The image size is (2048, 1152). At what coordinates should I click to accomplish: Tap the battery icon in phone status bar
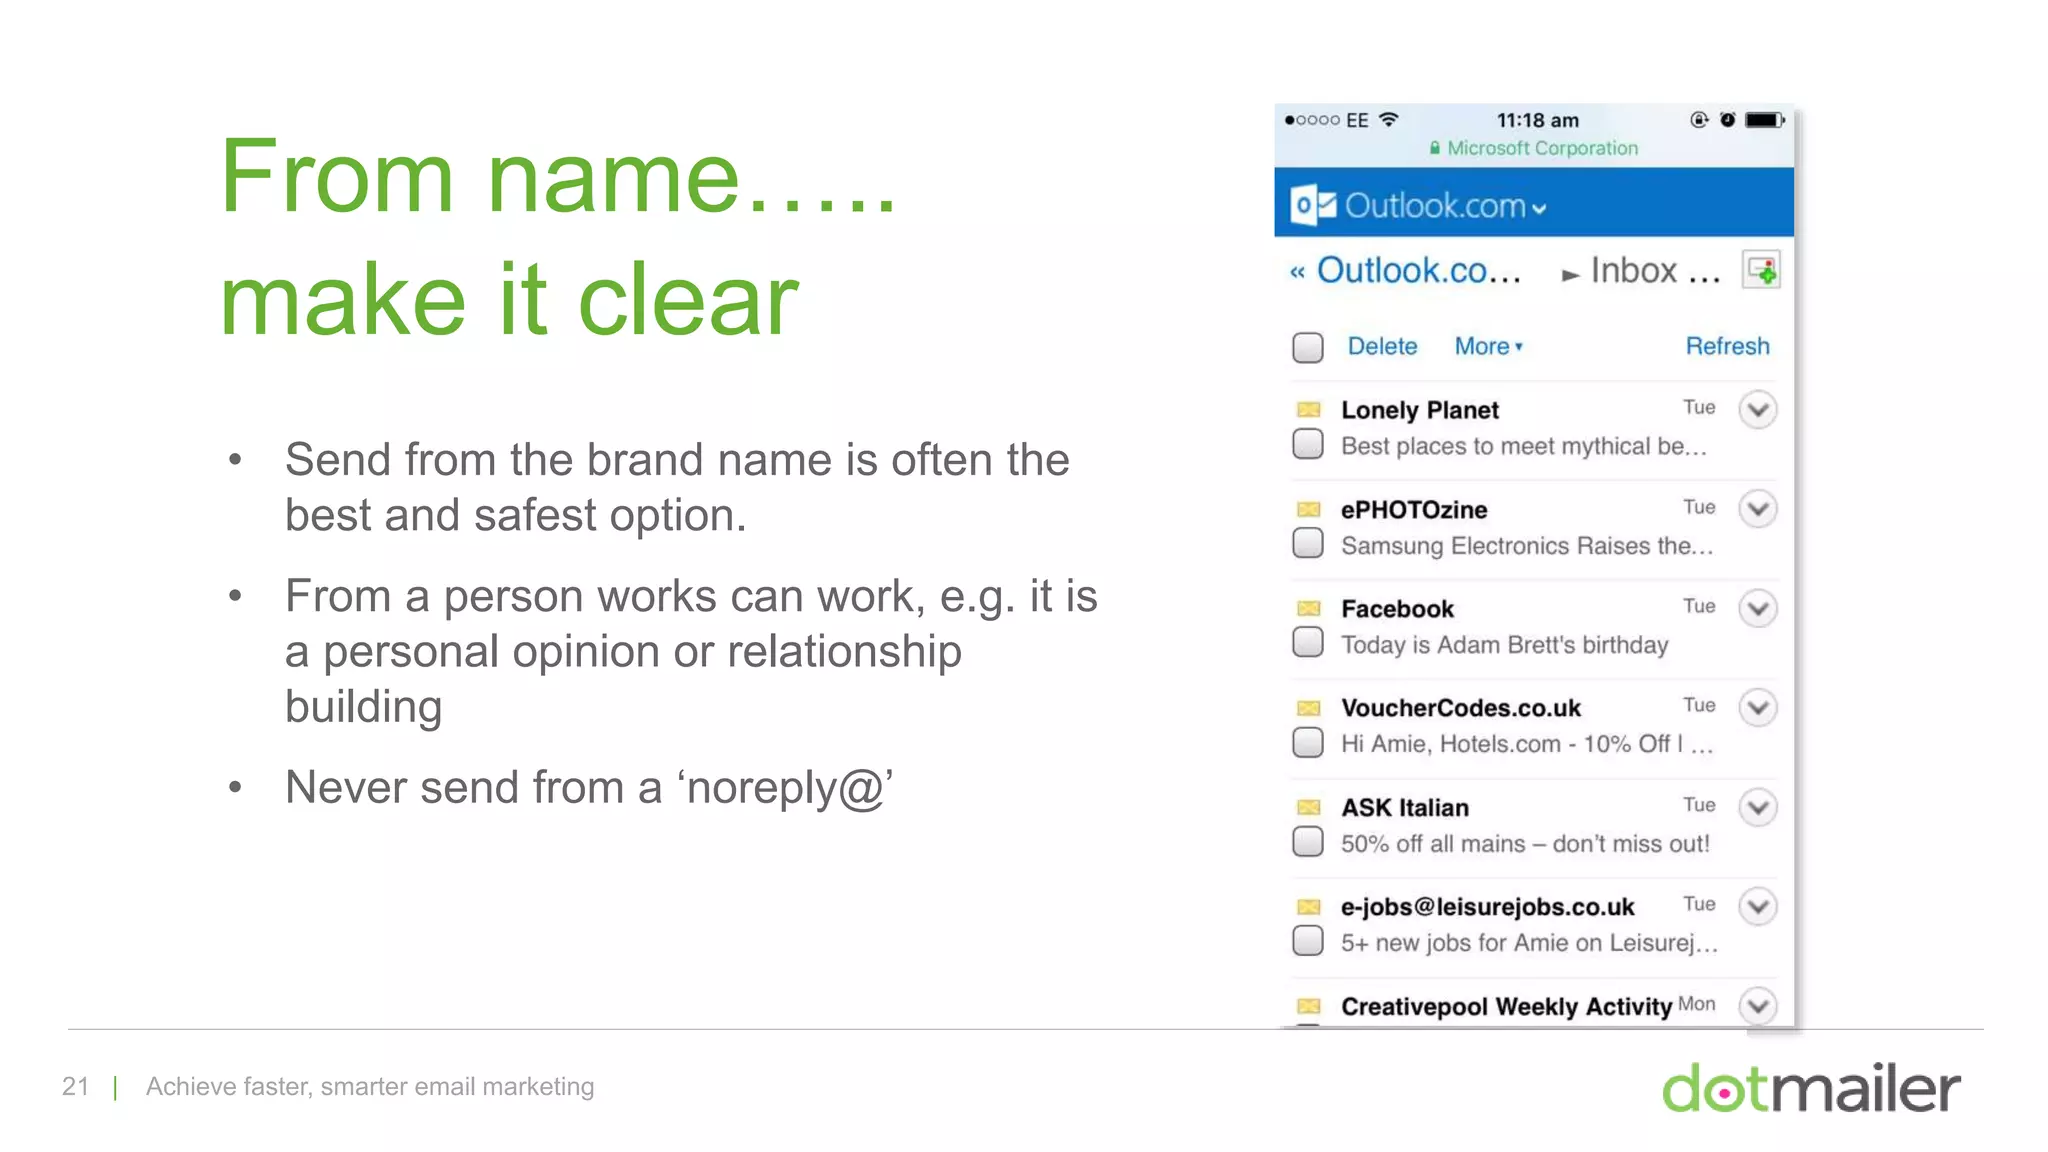[1764, 120]
